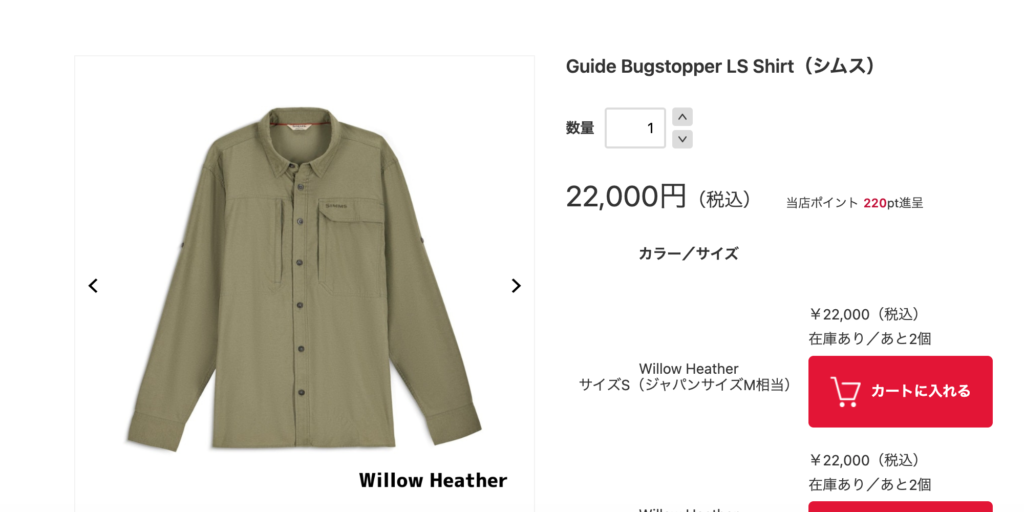Image resolution: width=1024 pixels, height=512 pixels.
Task: Click the red 220pt points text
Action: pyautogui.click(x=874, y=203)
